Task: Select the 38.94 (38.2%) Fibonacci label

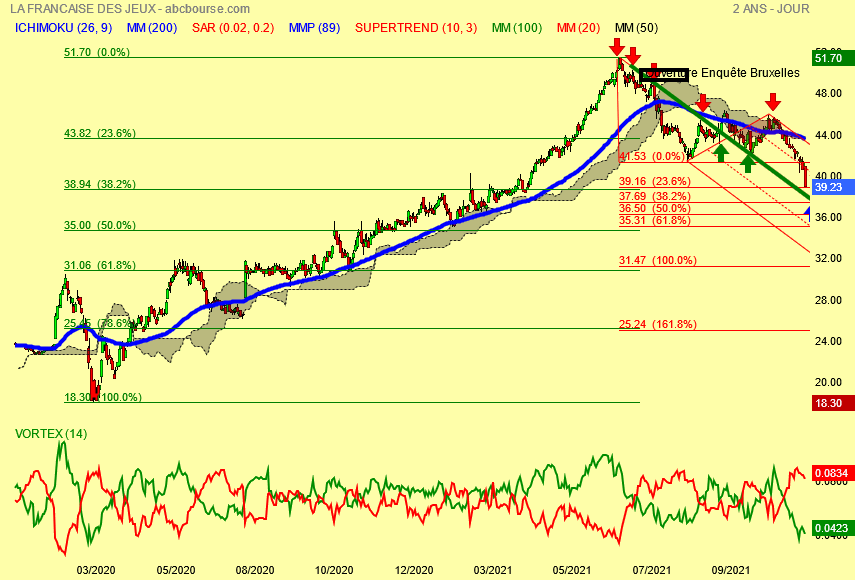Action: coord(100,184)
